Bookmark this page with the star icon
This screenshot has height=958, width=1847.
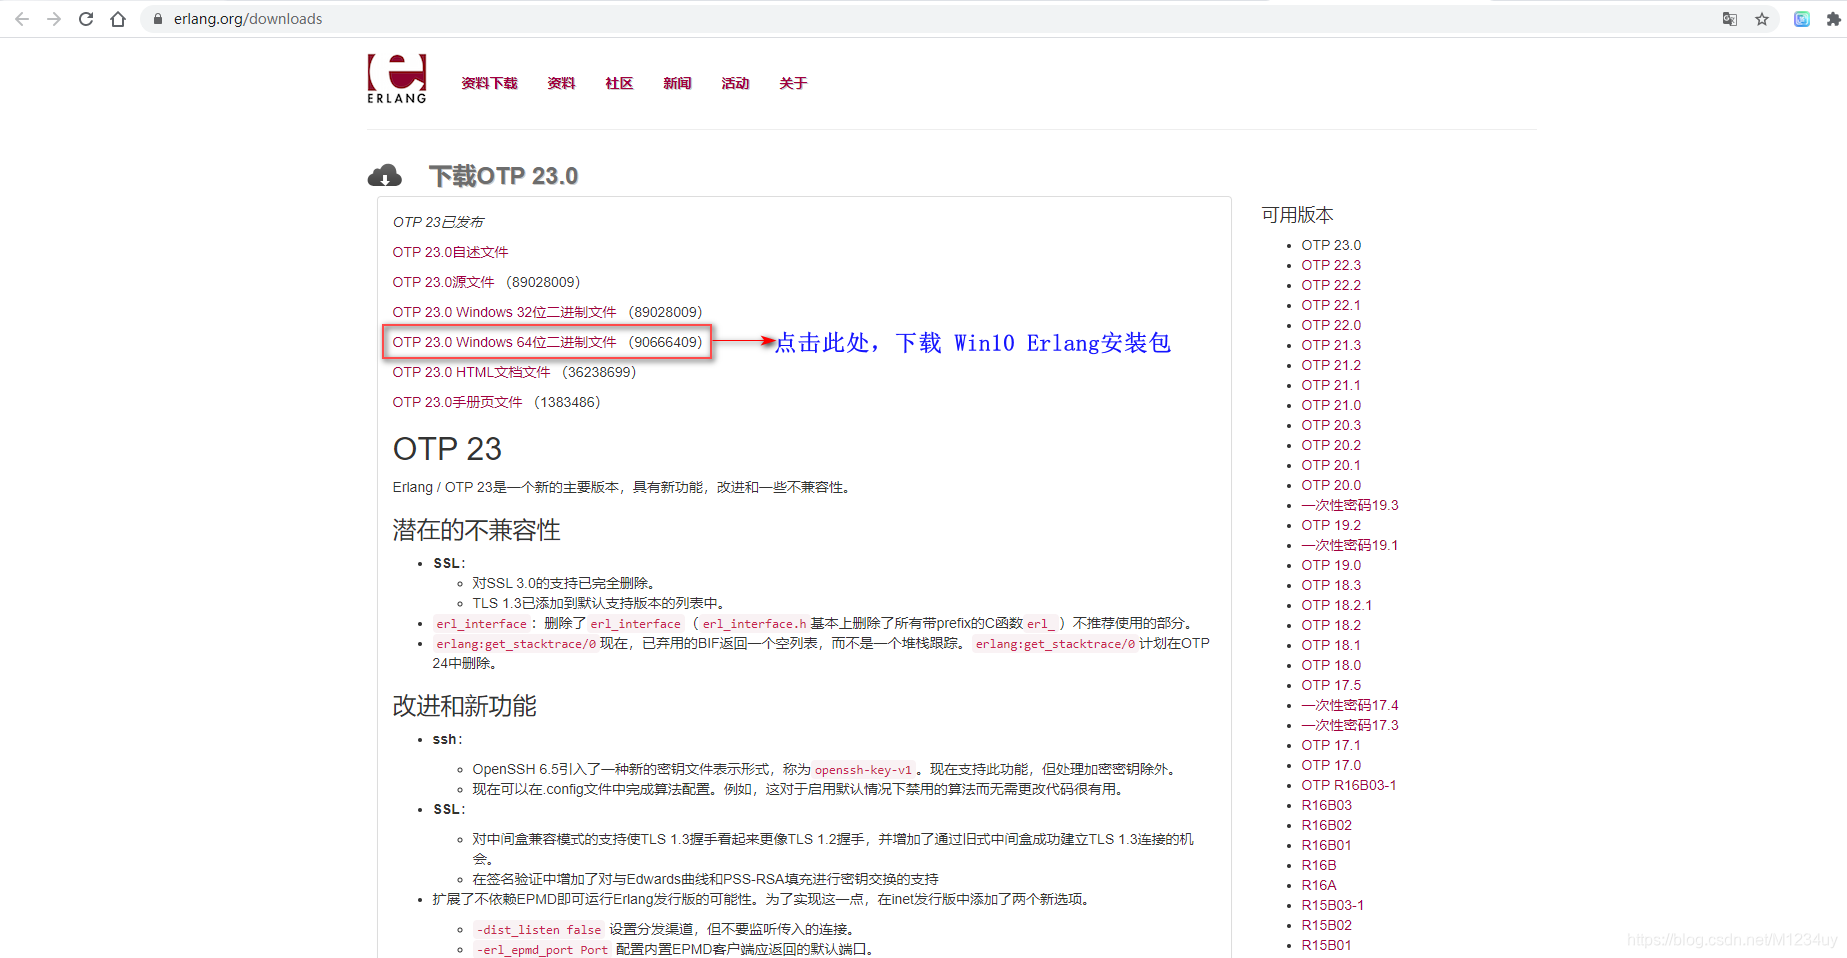pos(1762,19)
